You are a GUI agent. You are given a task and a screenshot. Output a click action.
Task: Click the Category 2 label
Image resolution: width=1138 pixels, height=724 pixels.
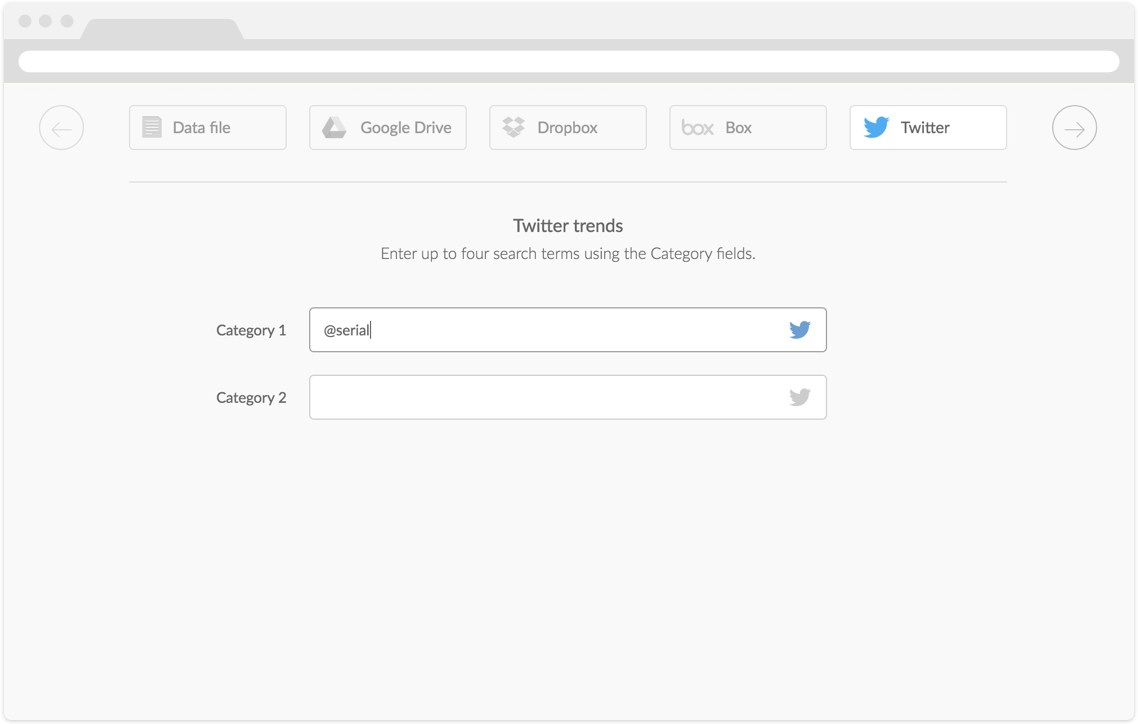click(251, 397)
